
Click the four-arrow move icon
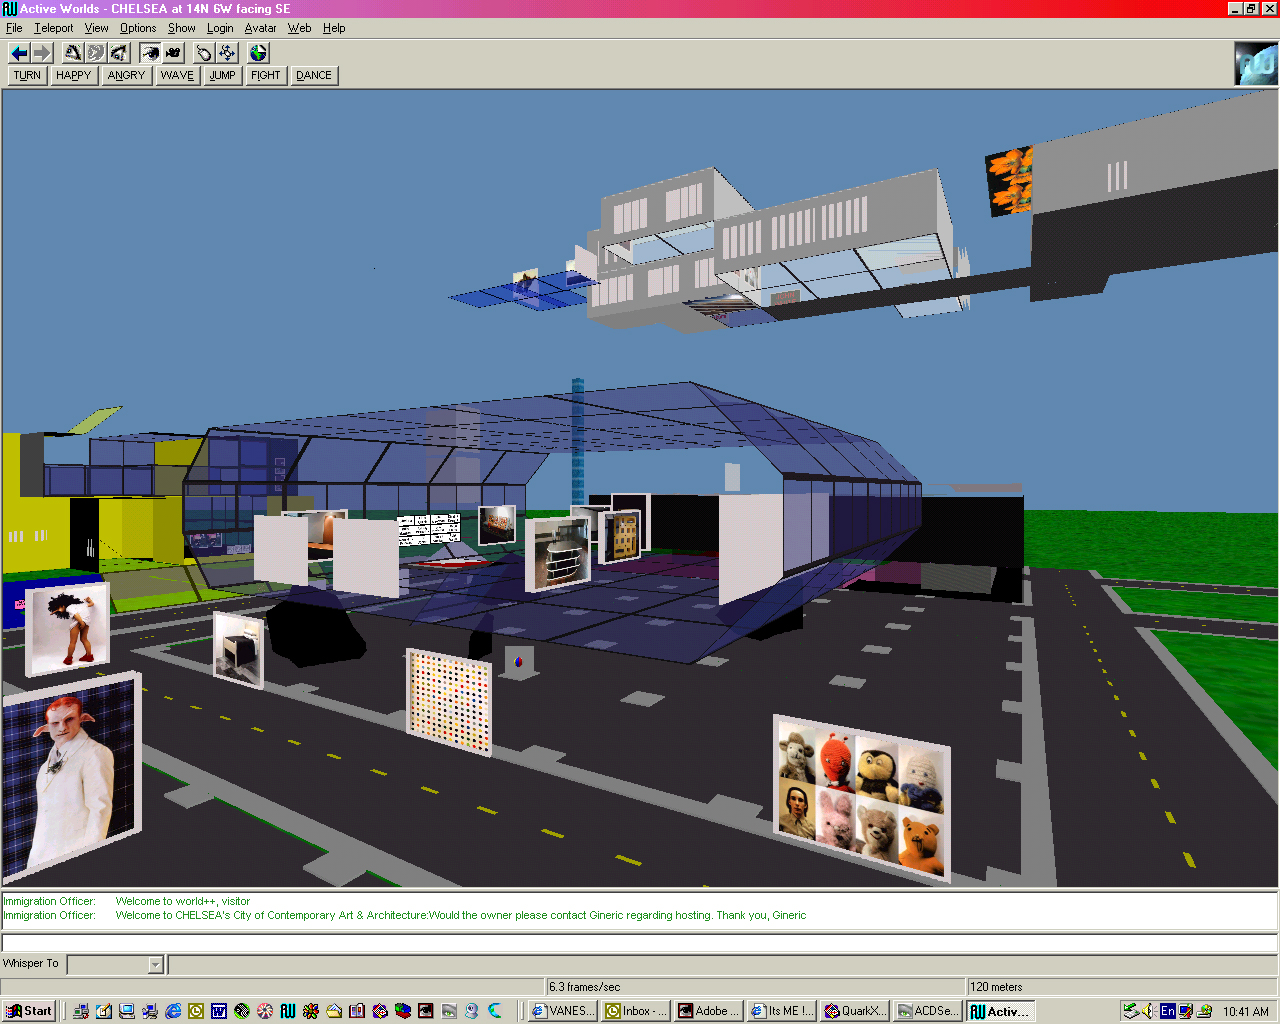228,53
